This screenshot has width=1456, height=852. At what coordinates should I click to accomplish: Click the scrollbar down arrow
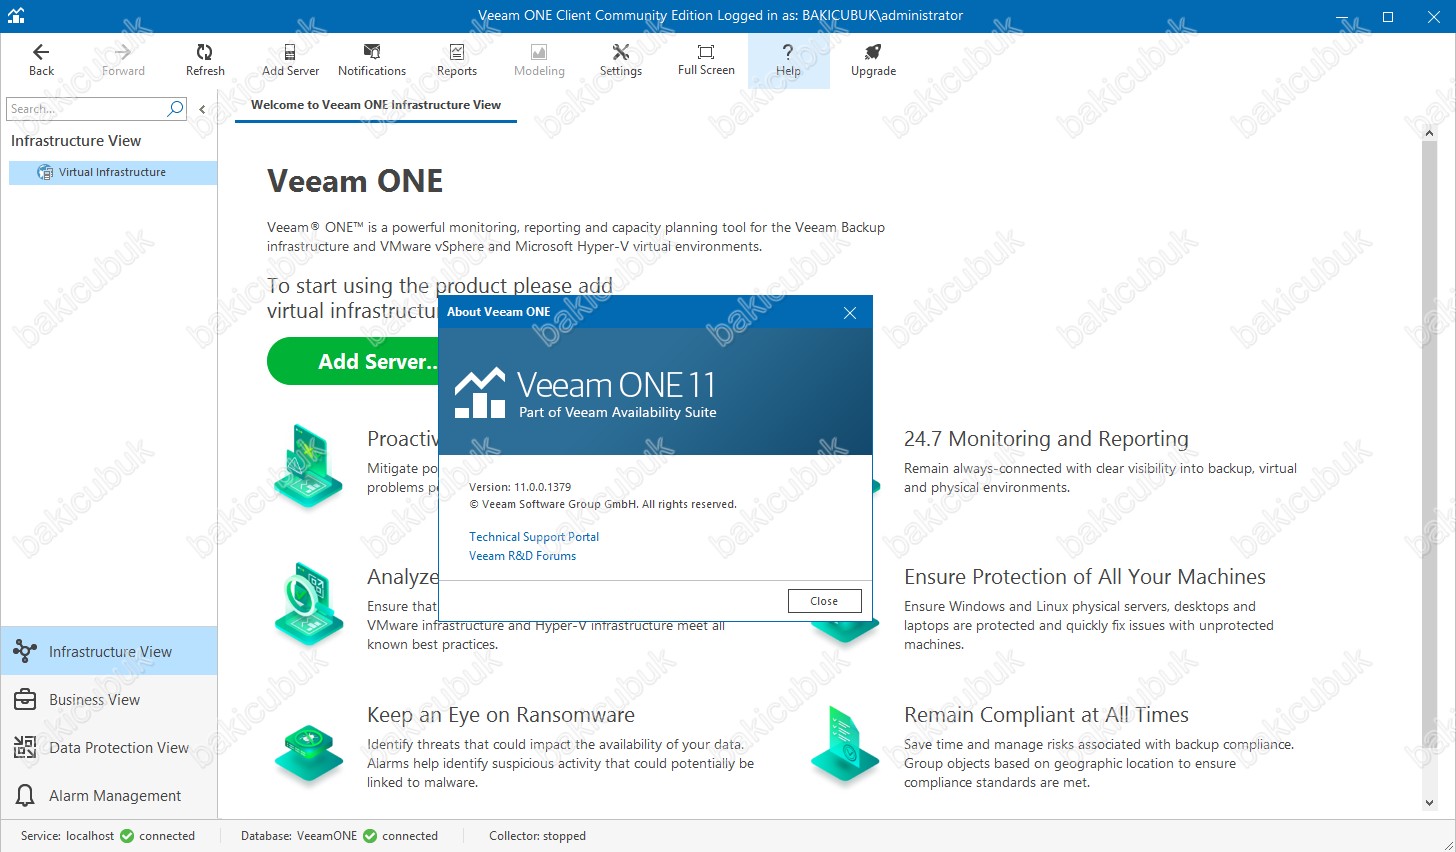coord(1429,803)
